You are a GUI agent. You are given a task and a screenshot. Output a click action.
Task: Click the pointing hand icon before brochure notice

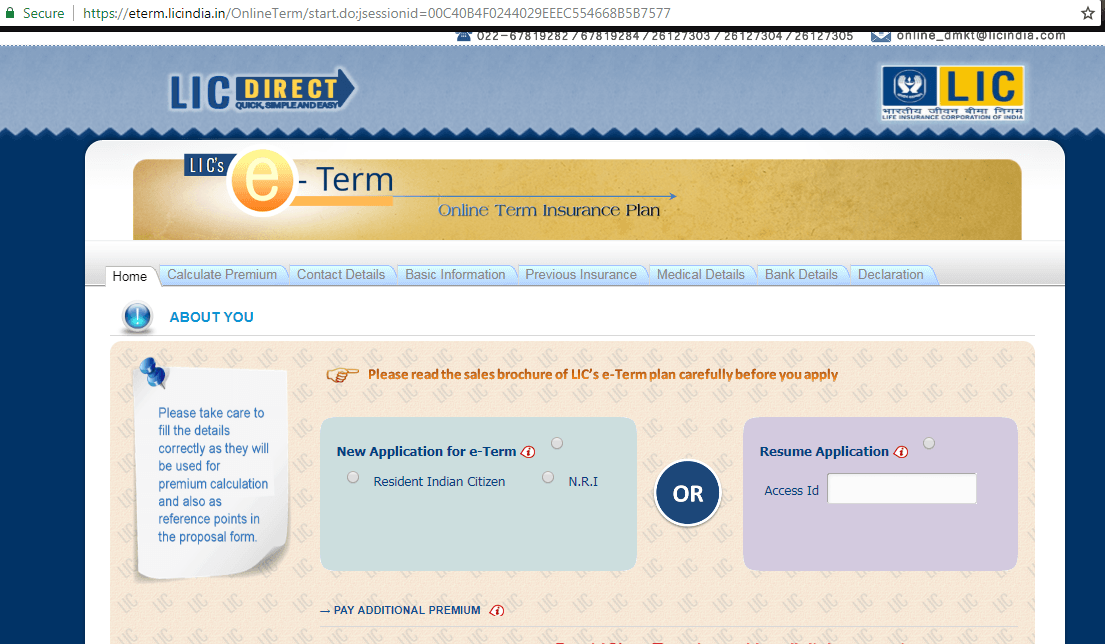[342, 375]
